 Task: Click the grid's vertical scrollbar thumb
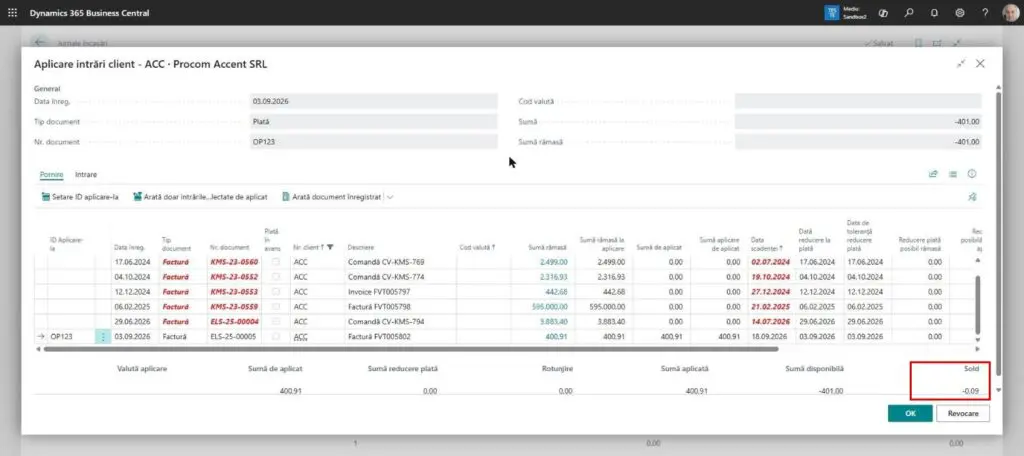click(978, 304)
